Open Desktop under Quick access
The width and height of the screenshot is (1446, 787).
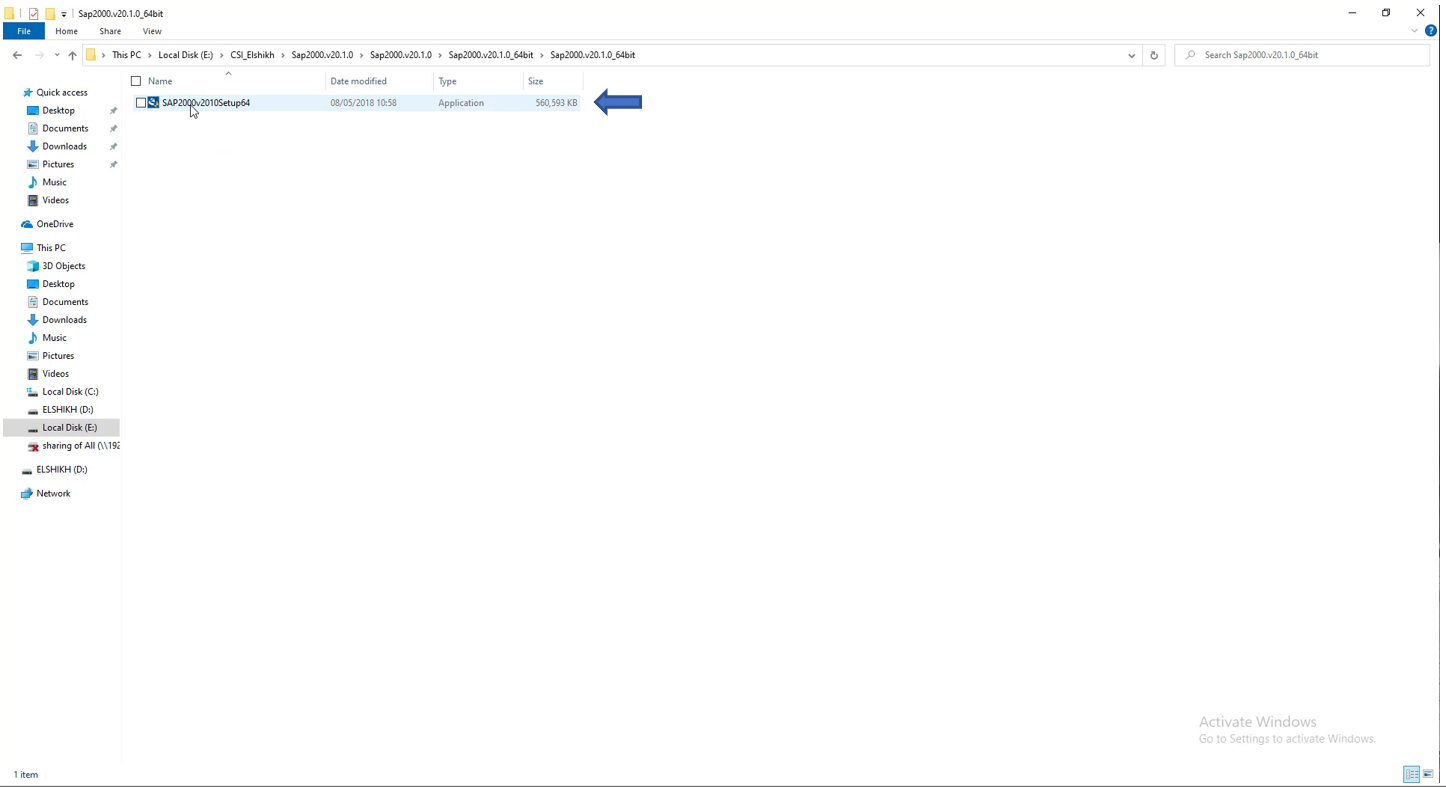(x=58, y=111)
